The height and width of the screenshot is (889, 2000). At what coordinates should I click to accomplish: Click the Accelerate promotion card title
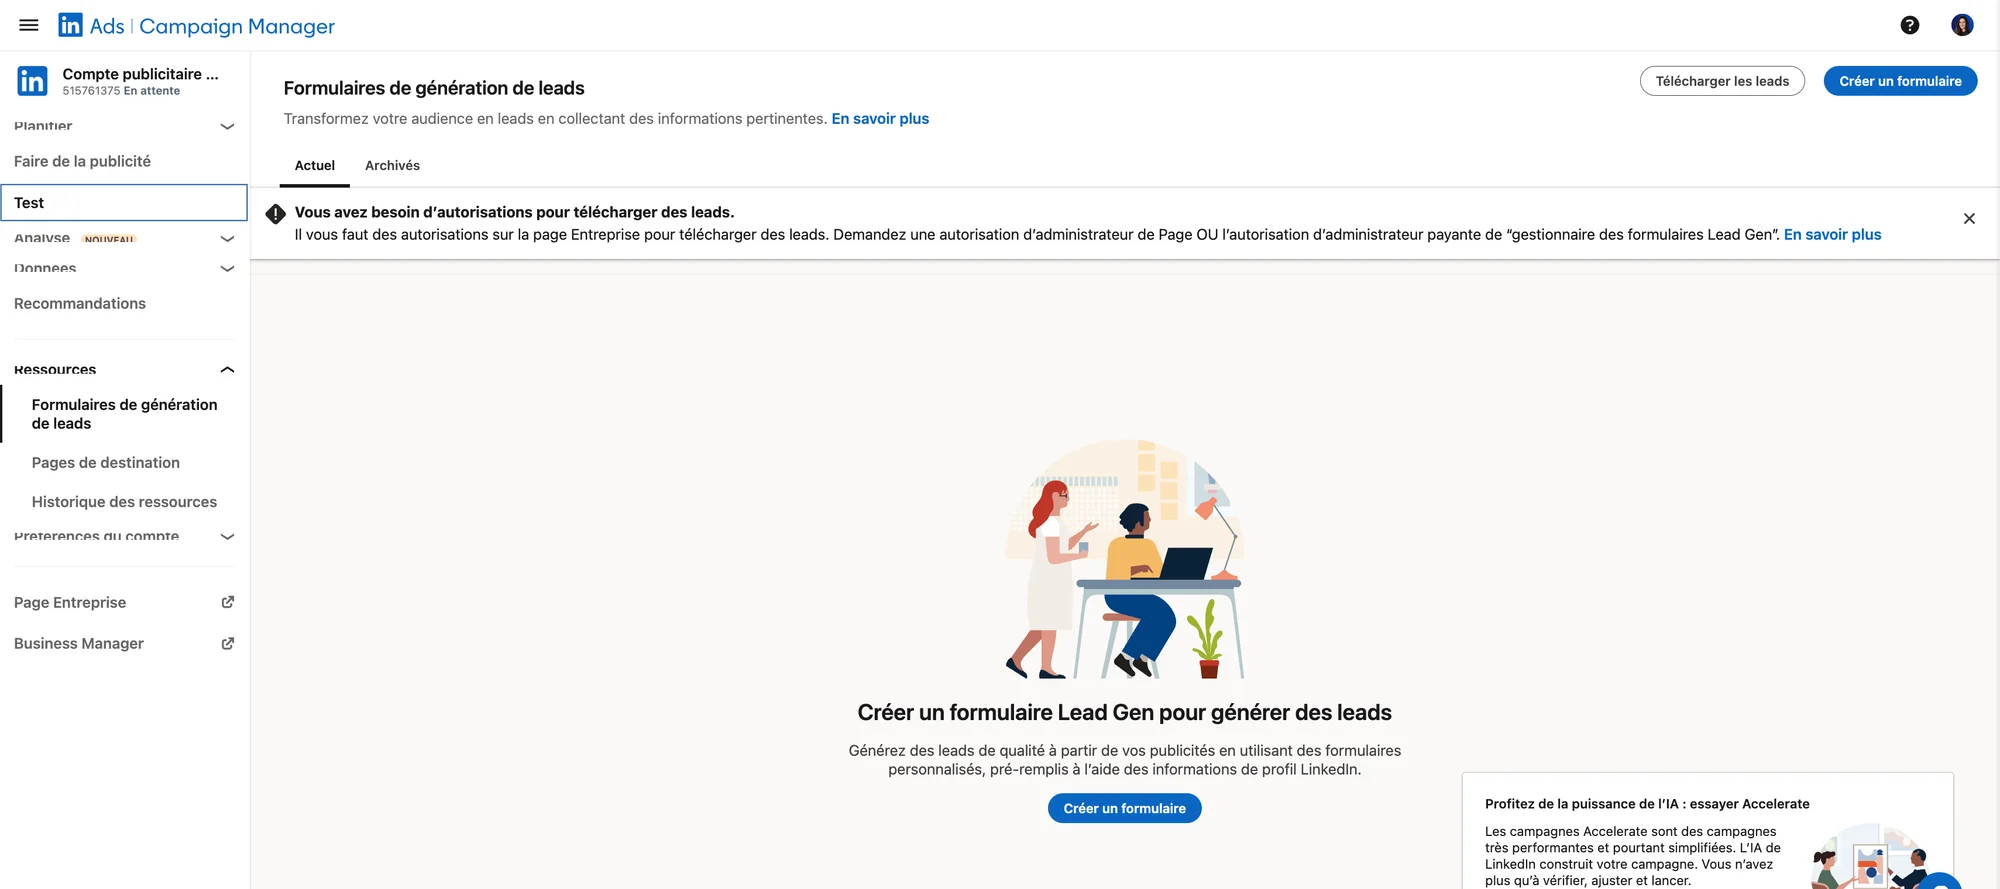pyautogui.click(x=1647, y=803)
